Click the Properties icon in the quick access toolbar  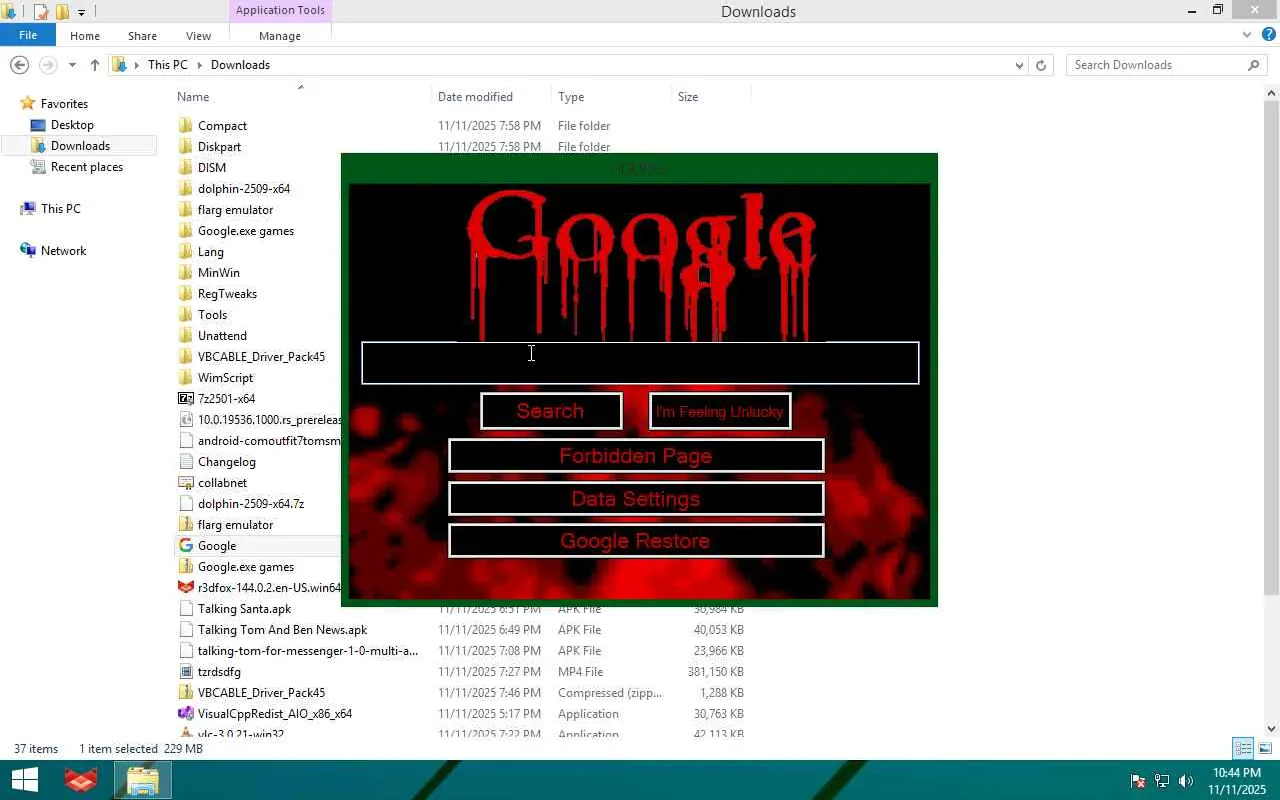coord(41,12)
